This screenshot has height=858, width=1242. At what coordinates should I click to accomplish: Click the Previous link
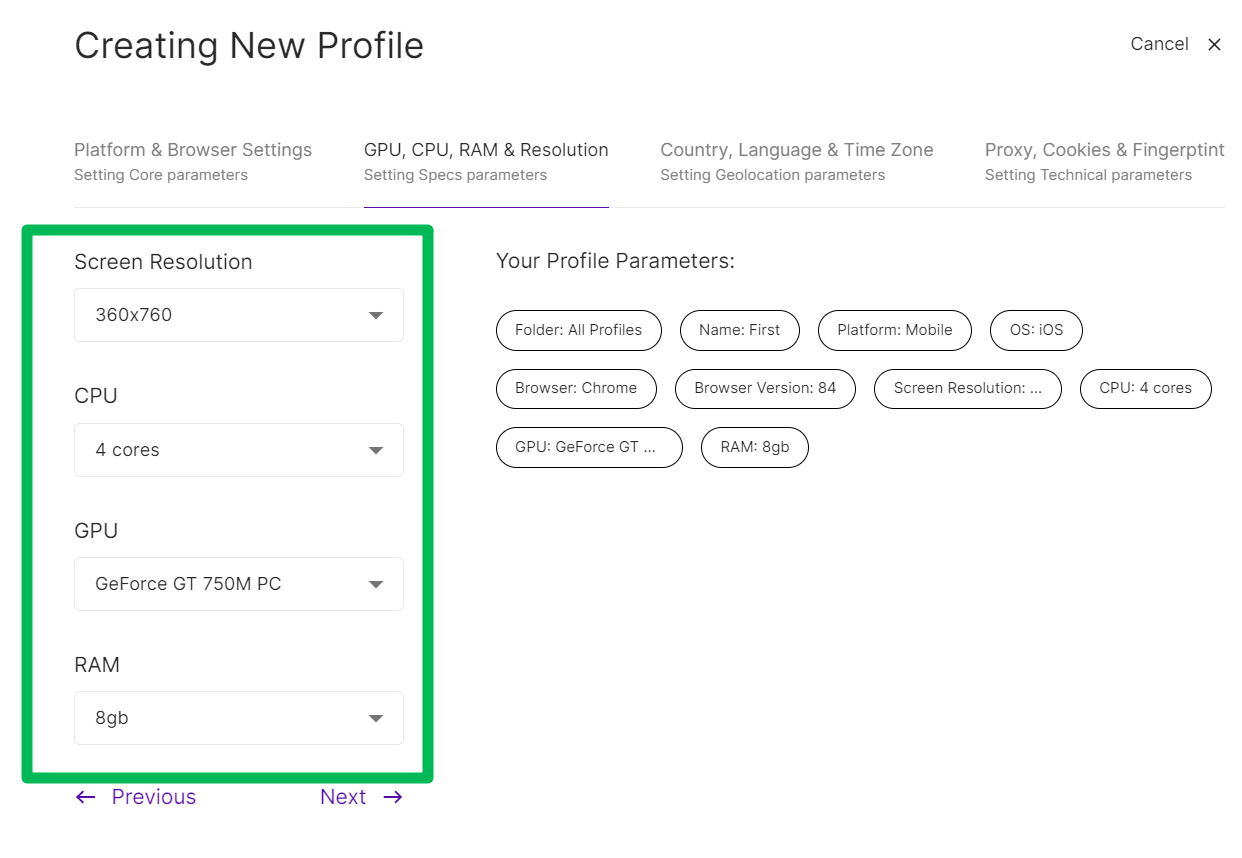coord(154,797)
